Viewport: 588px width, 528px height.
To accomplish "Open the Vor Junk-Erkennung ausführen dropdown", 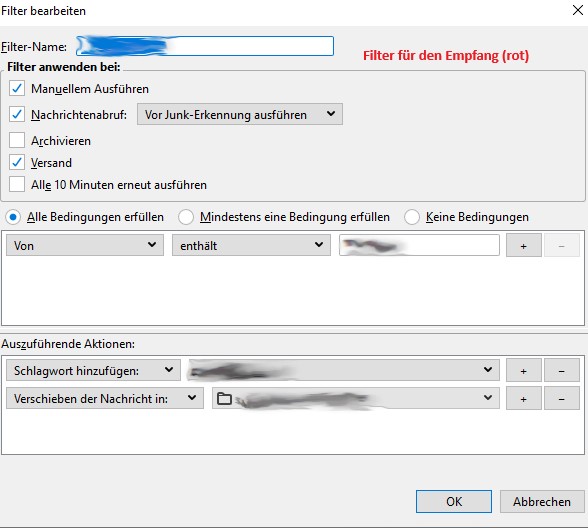I will (240, 114).
